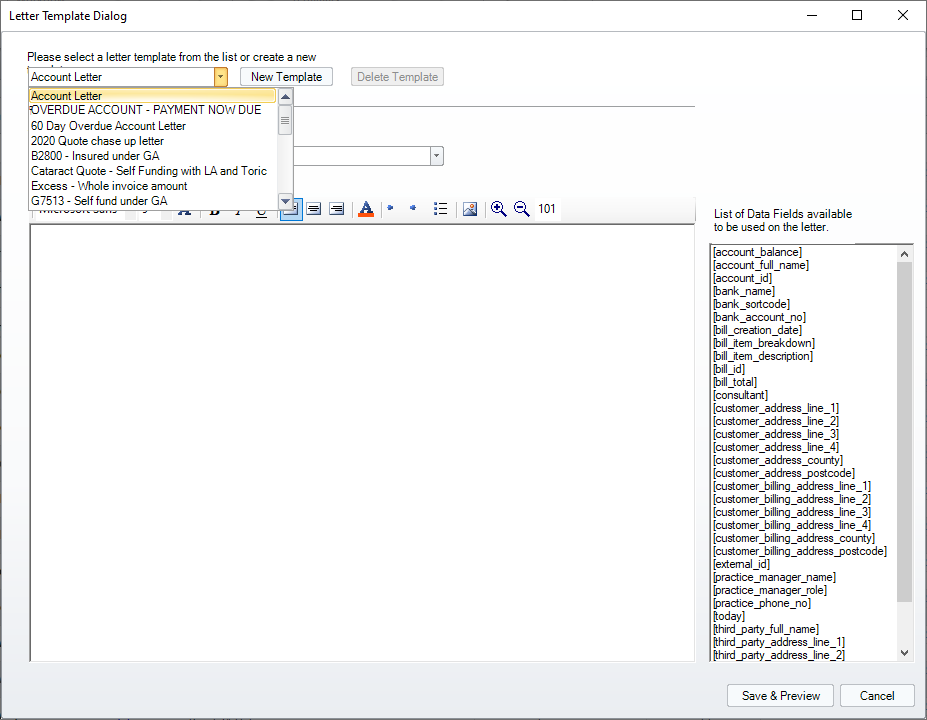This screenshot has width=927, height=720.
Task: Collapse the Account Letter template dropdown
Action: point(220,77)
